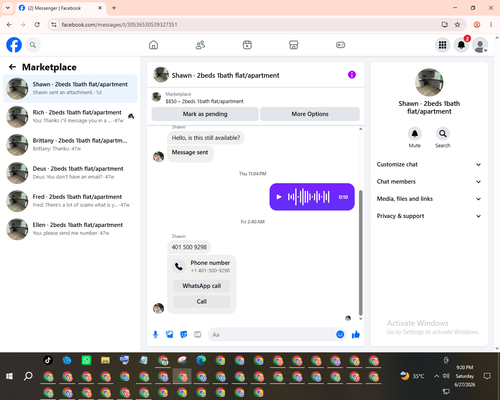Click the phone handset icon in card
This screenshot has width=500, height=400.
pyautogui.click(x=179, y=266)
